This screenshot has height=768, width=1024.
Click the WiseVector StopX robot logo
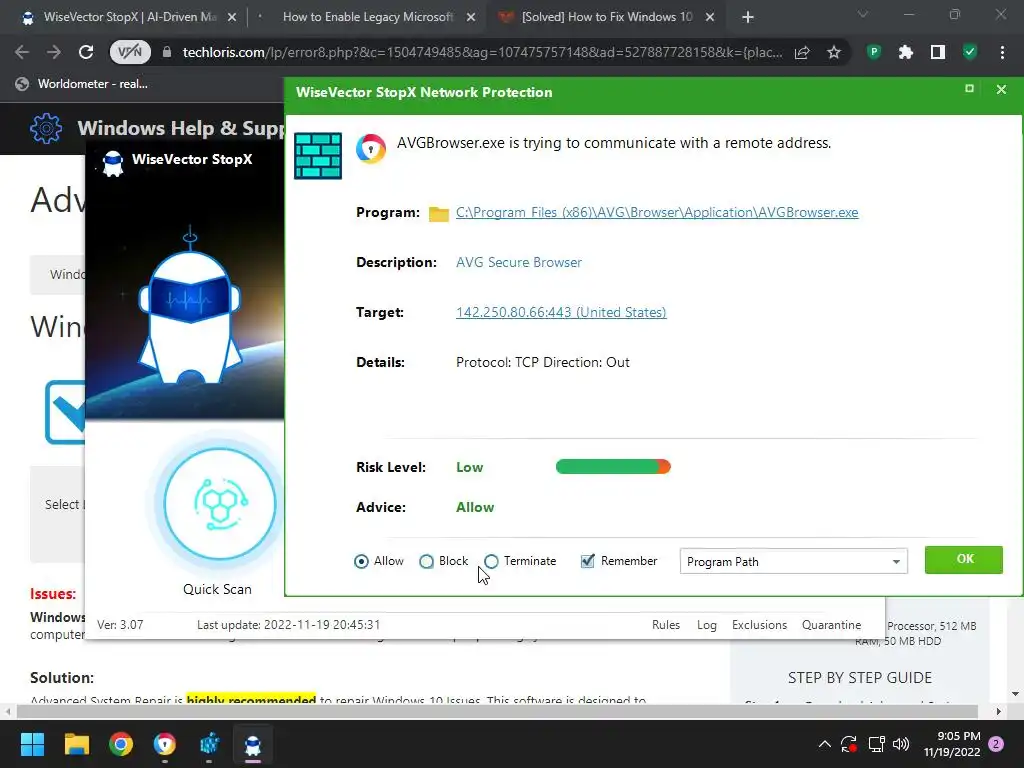pyautogui.click(x=113, y=164)
